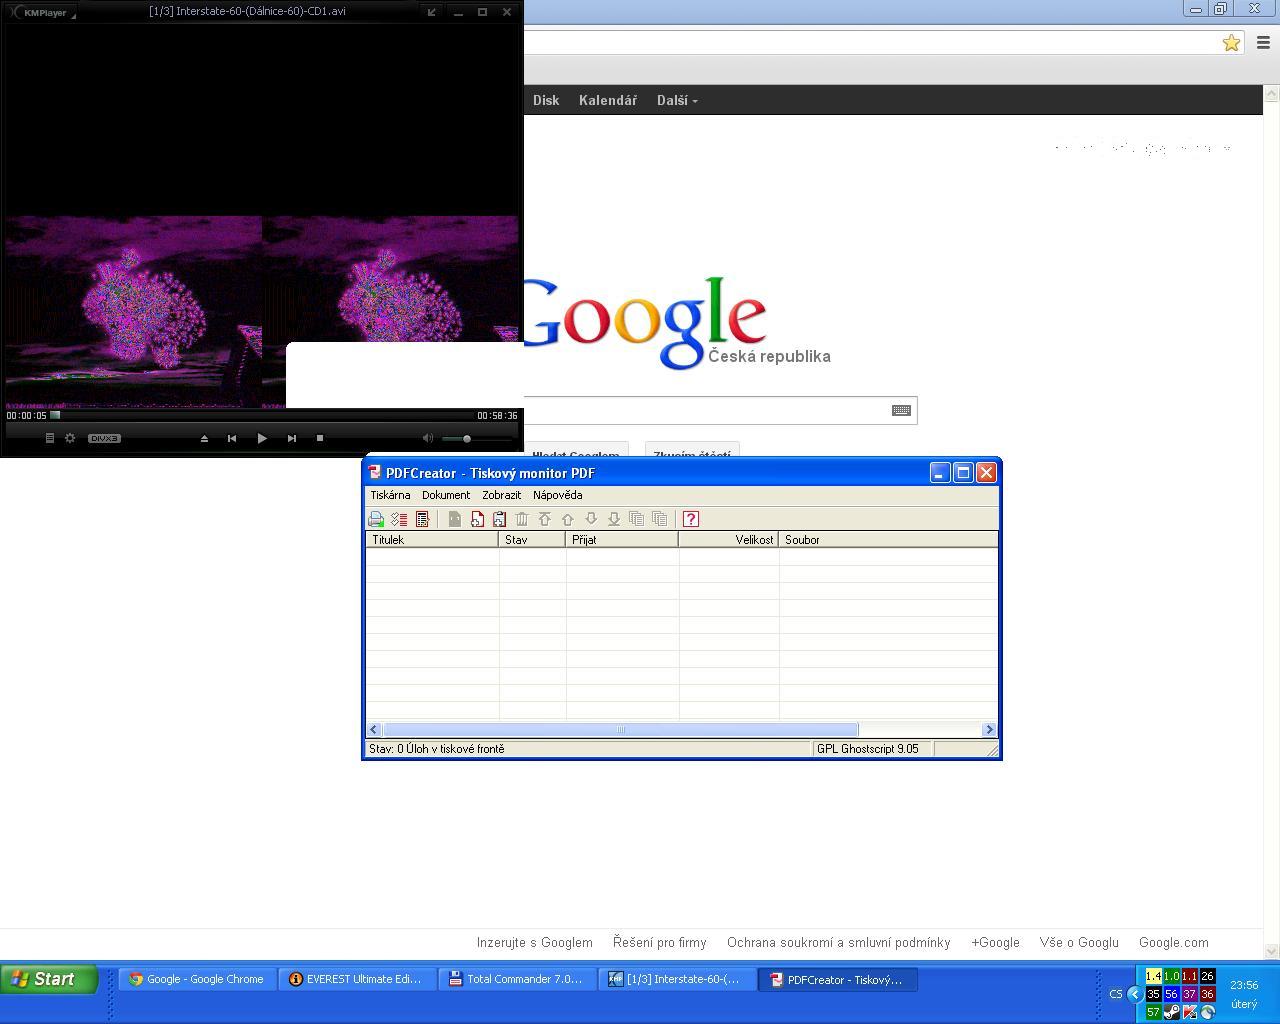Click the remaining time display 00:58:36

pos(497,415)
